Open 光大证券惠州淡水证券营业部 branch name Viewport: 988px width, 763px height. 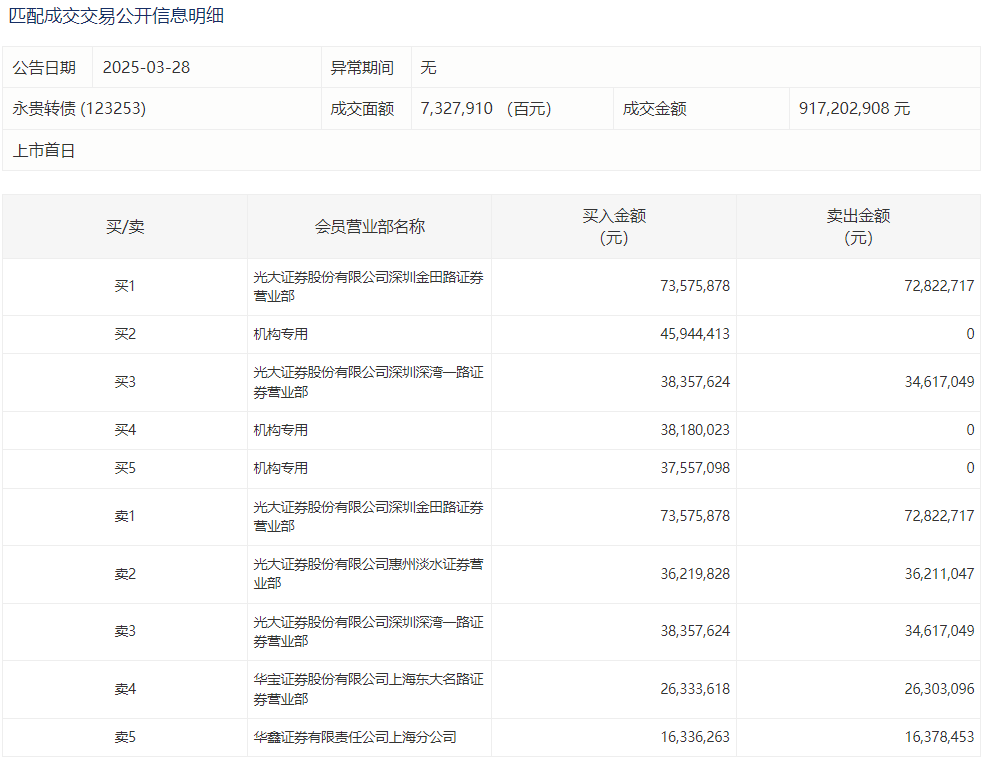368,574
